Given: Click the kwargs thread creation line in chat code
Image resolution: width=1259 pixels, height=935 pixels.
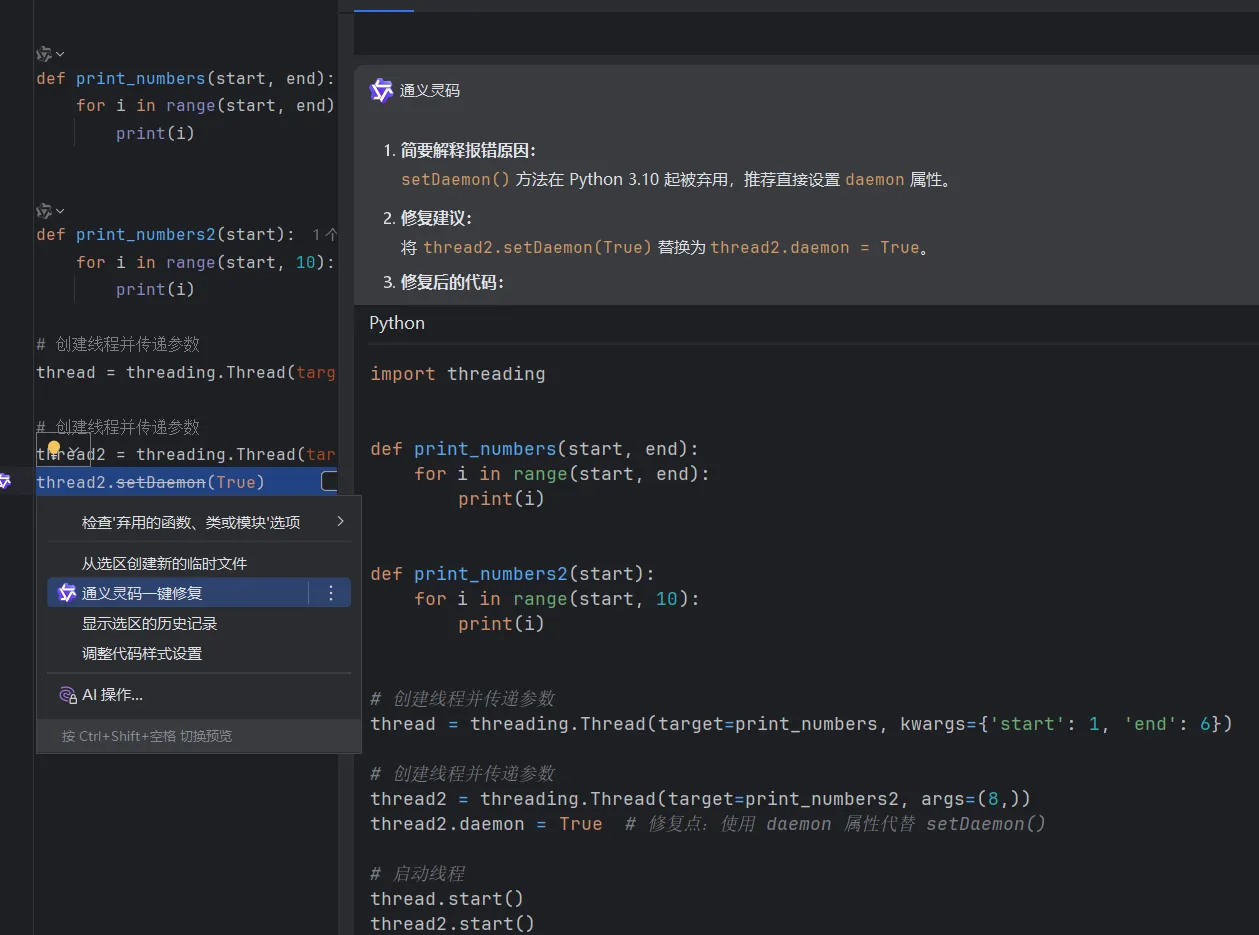Looking at the screenshot, I should [801, 724].
